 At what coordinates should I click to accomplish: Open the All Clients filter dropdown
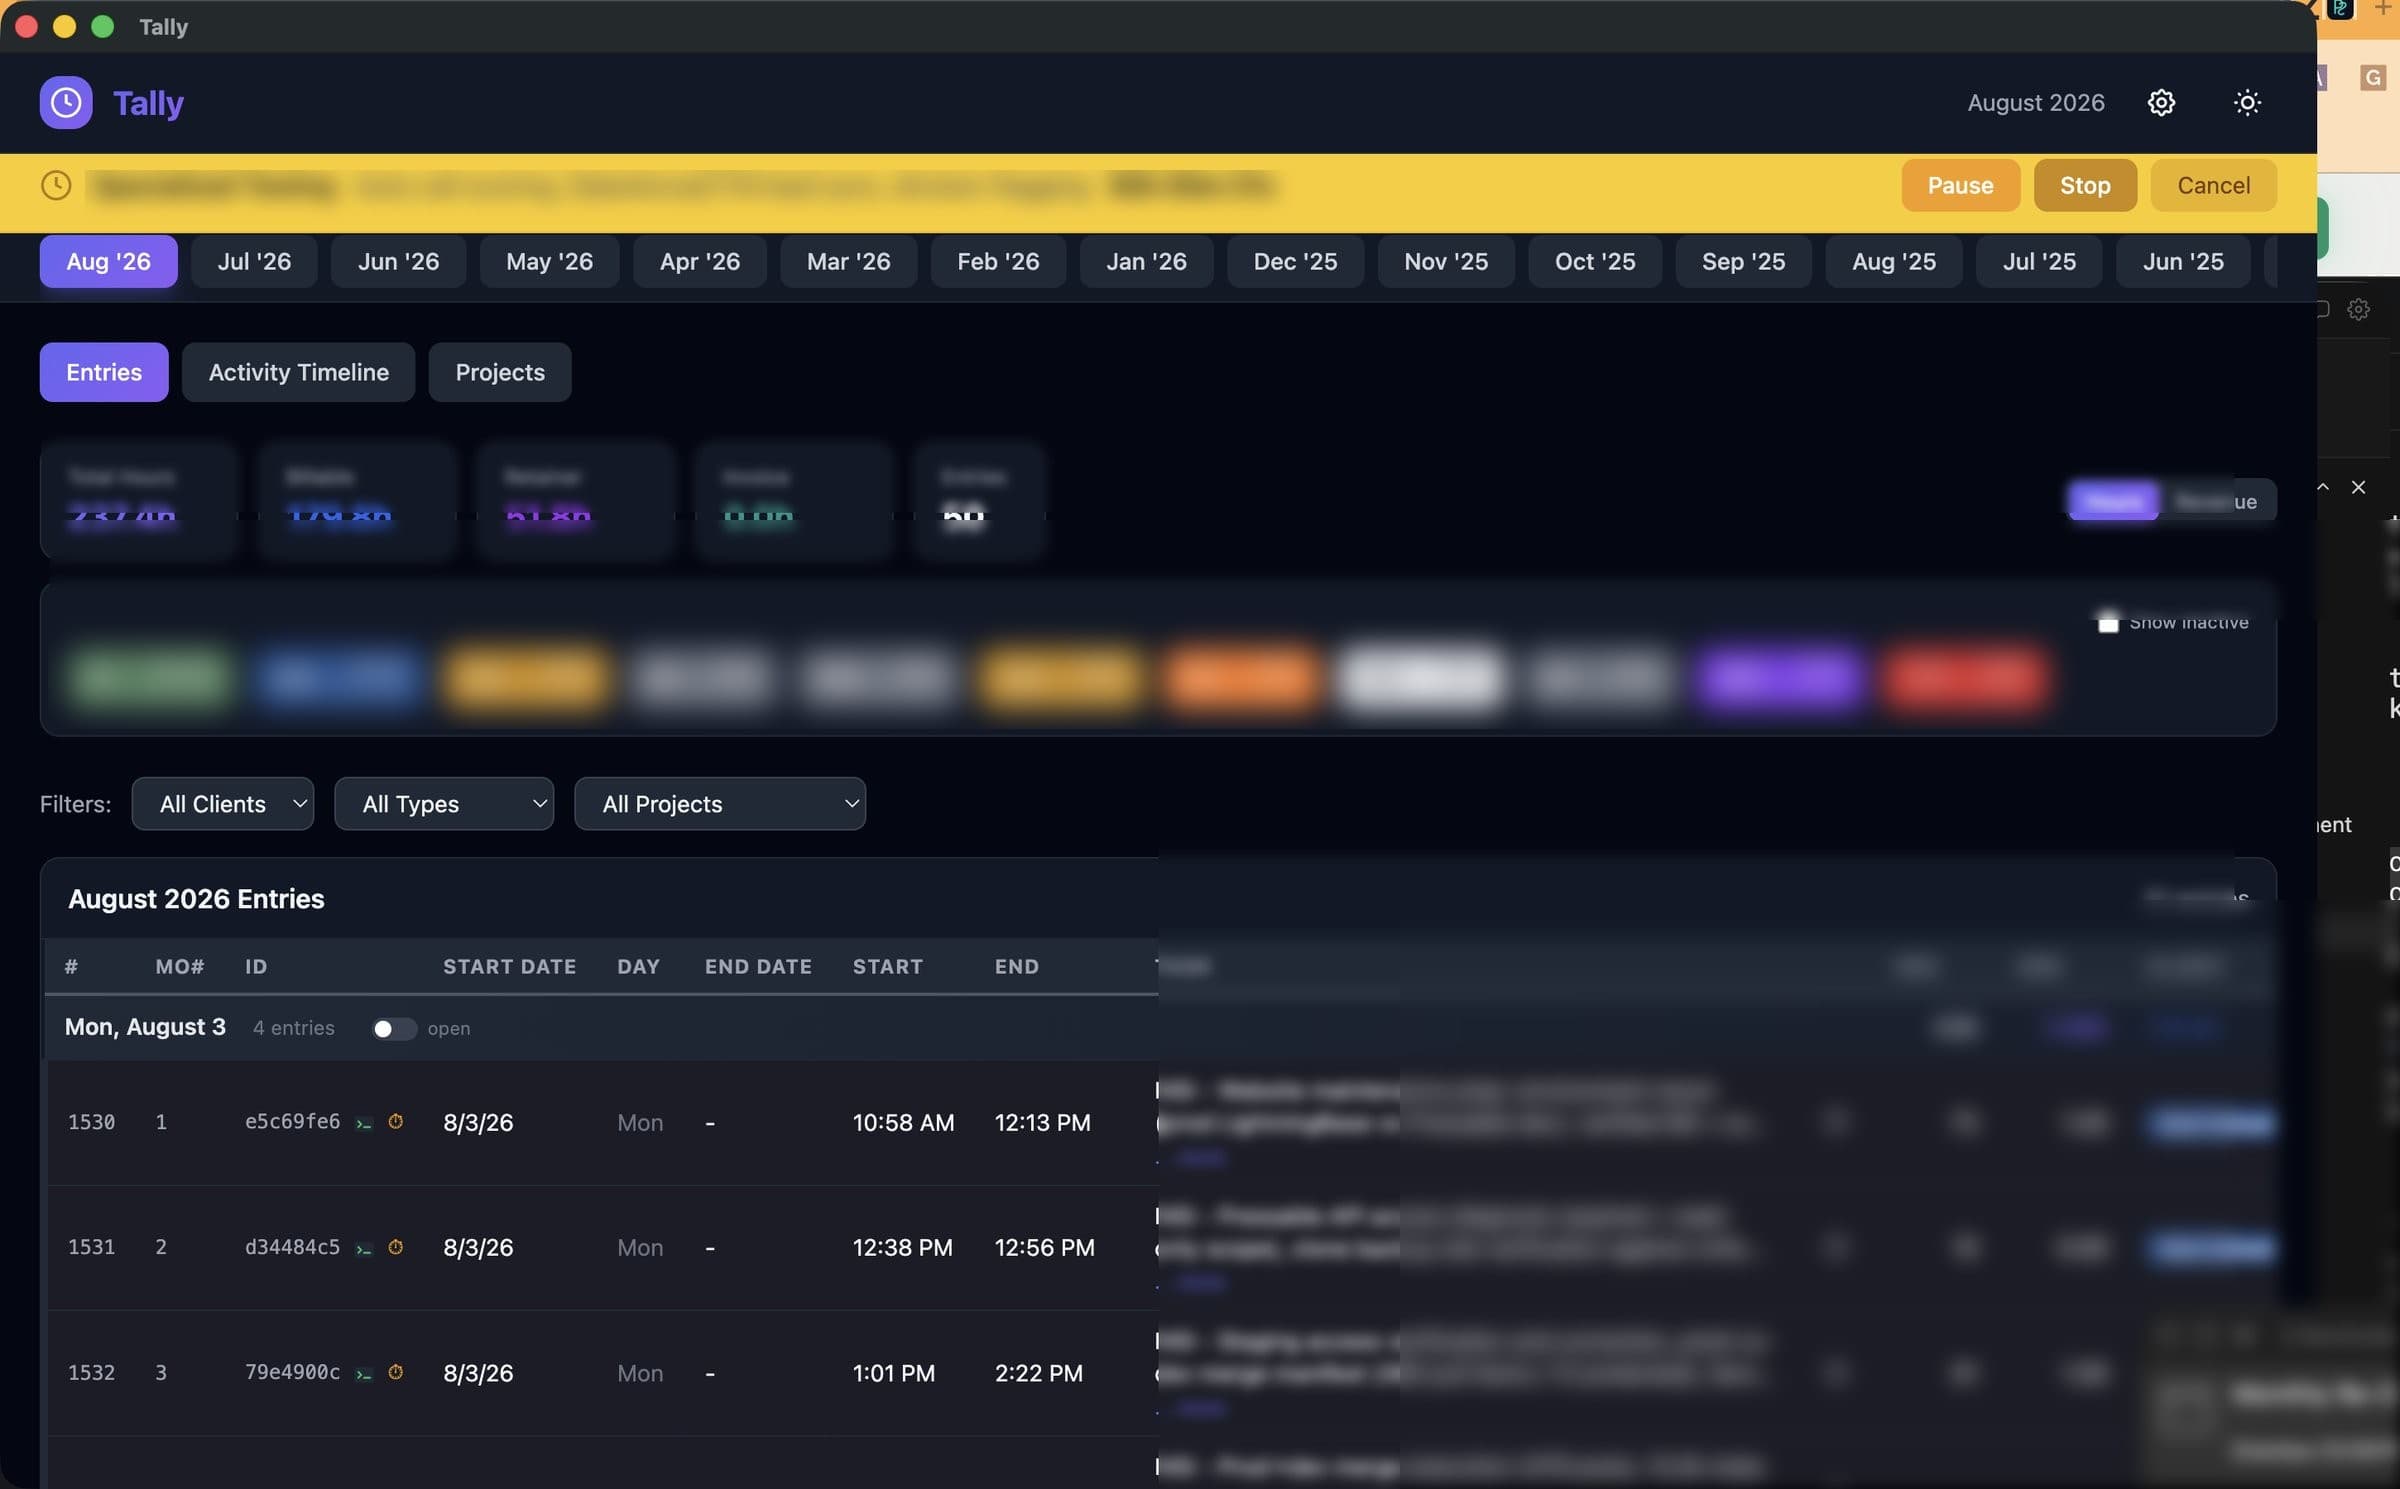(223, 804)
